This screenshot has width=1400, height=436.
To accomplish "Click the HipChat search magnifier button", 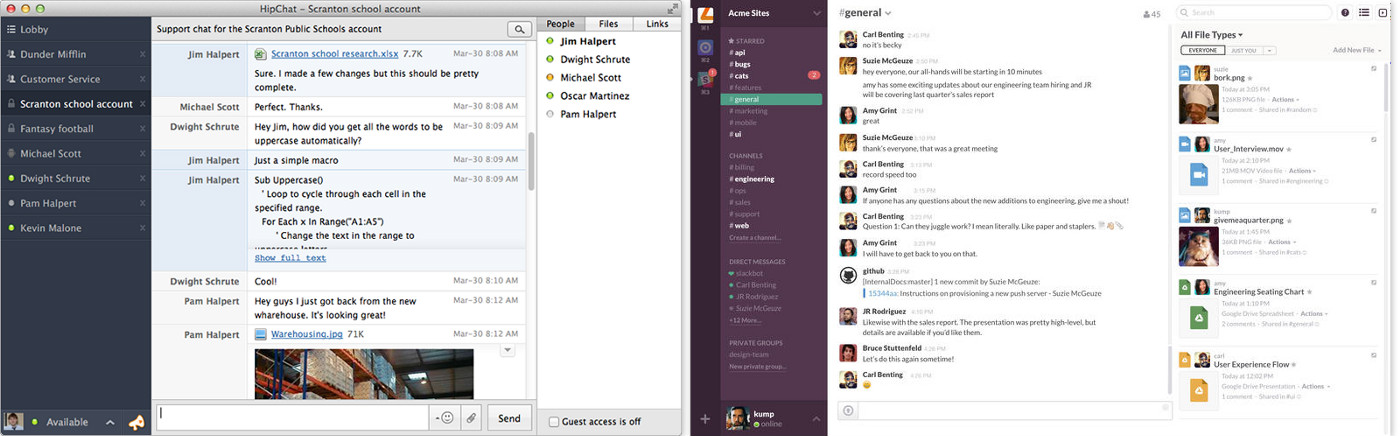I will pyautogui.click(x=520, y=29).
